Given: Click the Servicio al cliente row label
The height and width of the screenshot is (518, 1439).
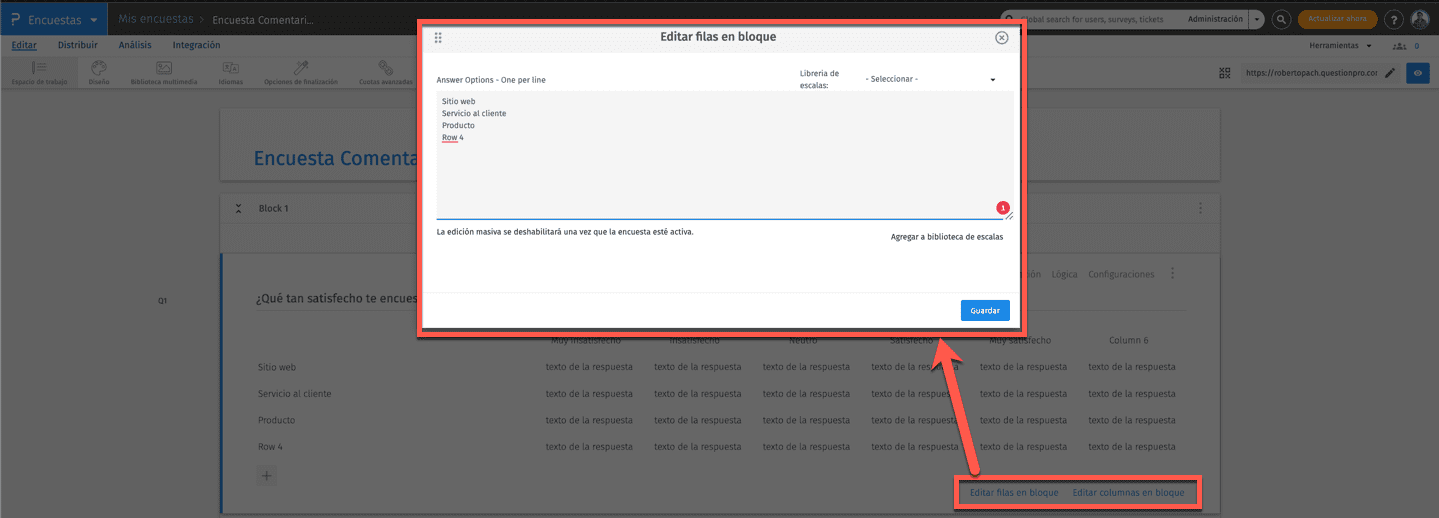Looking at the screenshot, I should pyautogui.click(x=294, y=394).
